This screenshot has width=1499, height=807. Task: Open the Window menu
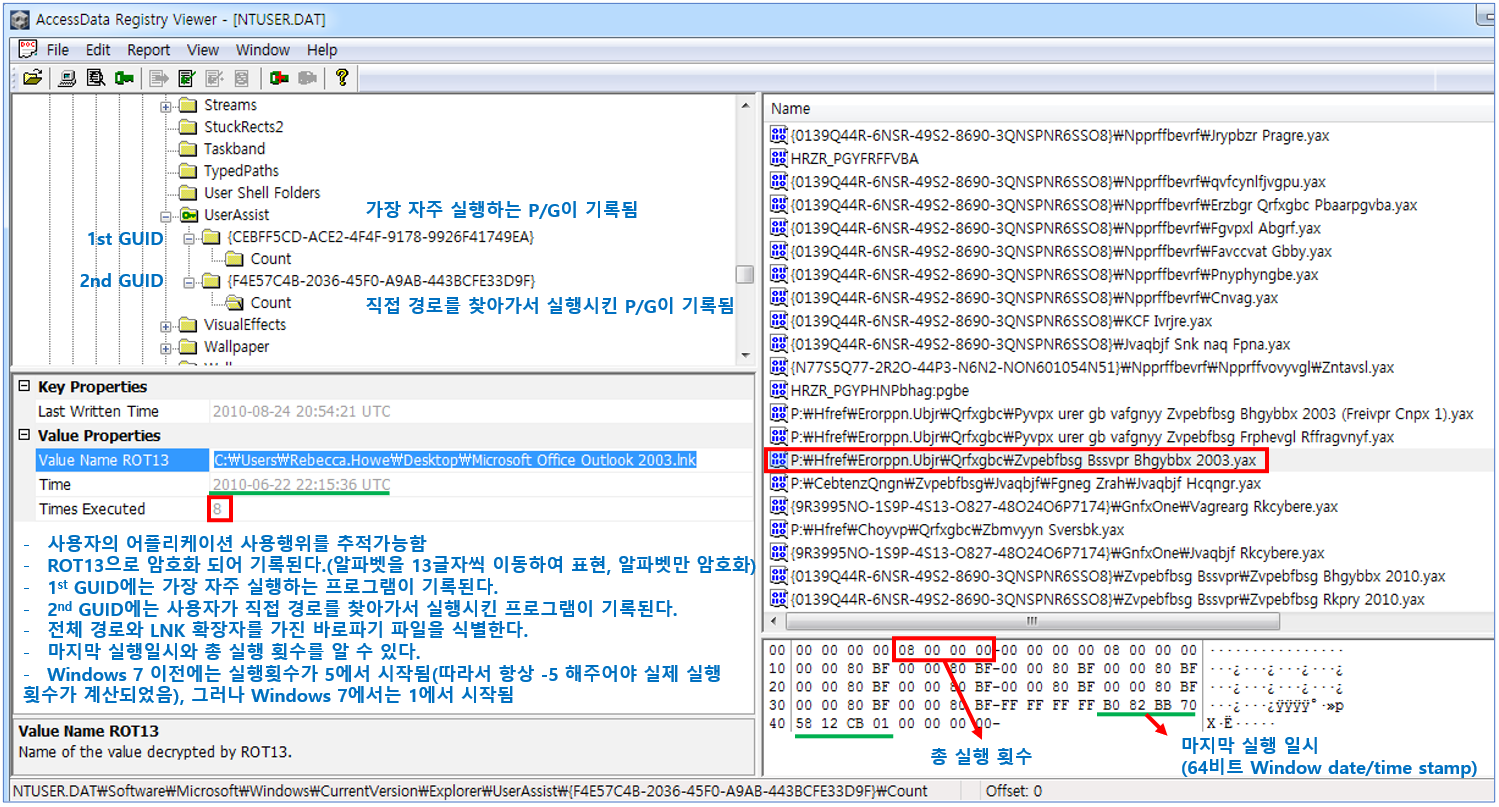coord(262,49)
